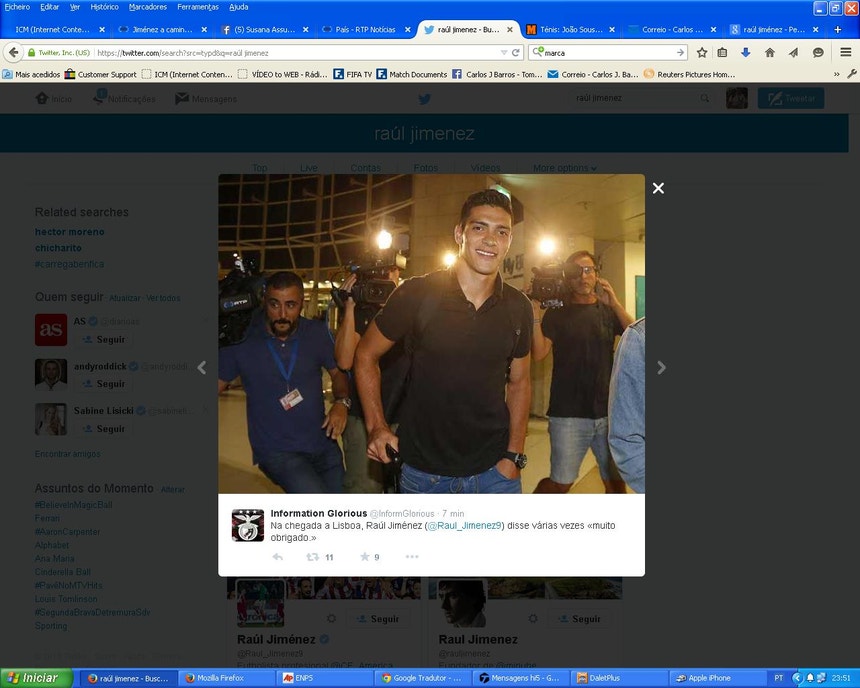Screen dimensions: 860x688
Task: Retweet the Information Glorious tweet
Action: coord(312,557)
